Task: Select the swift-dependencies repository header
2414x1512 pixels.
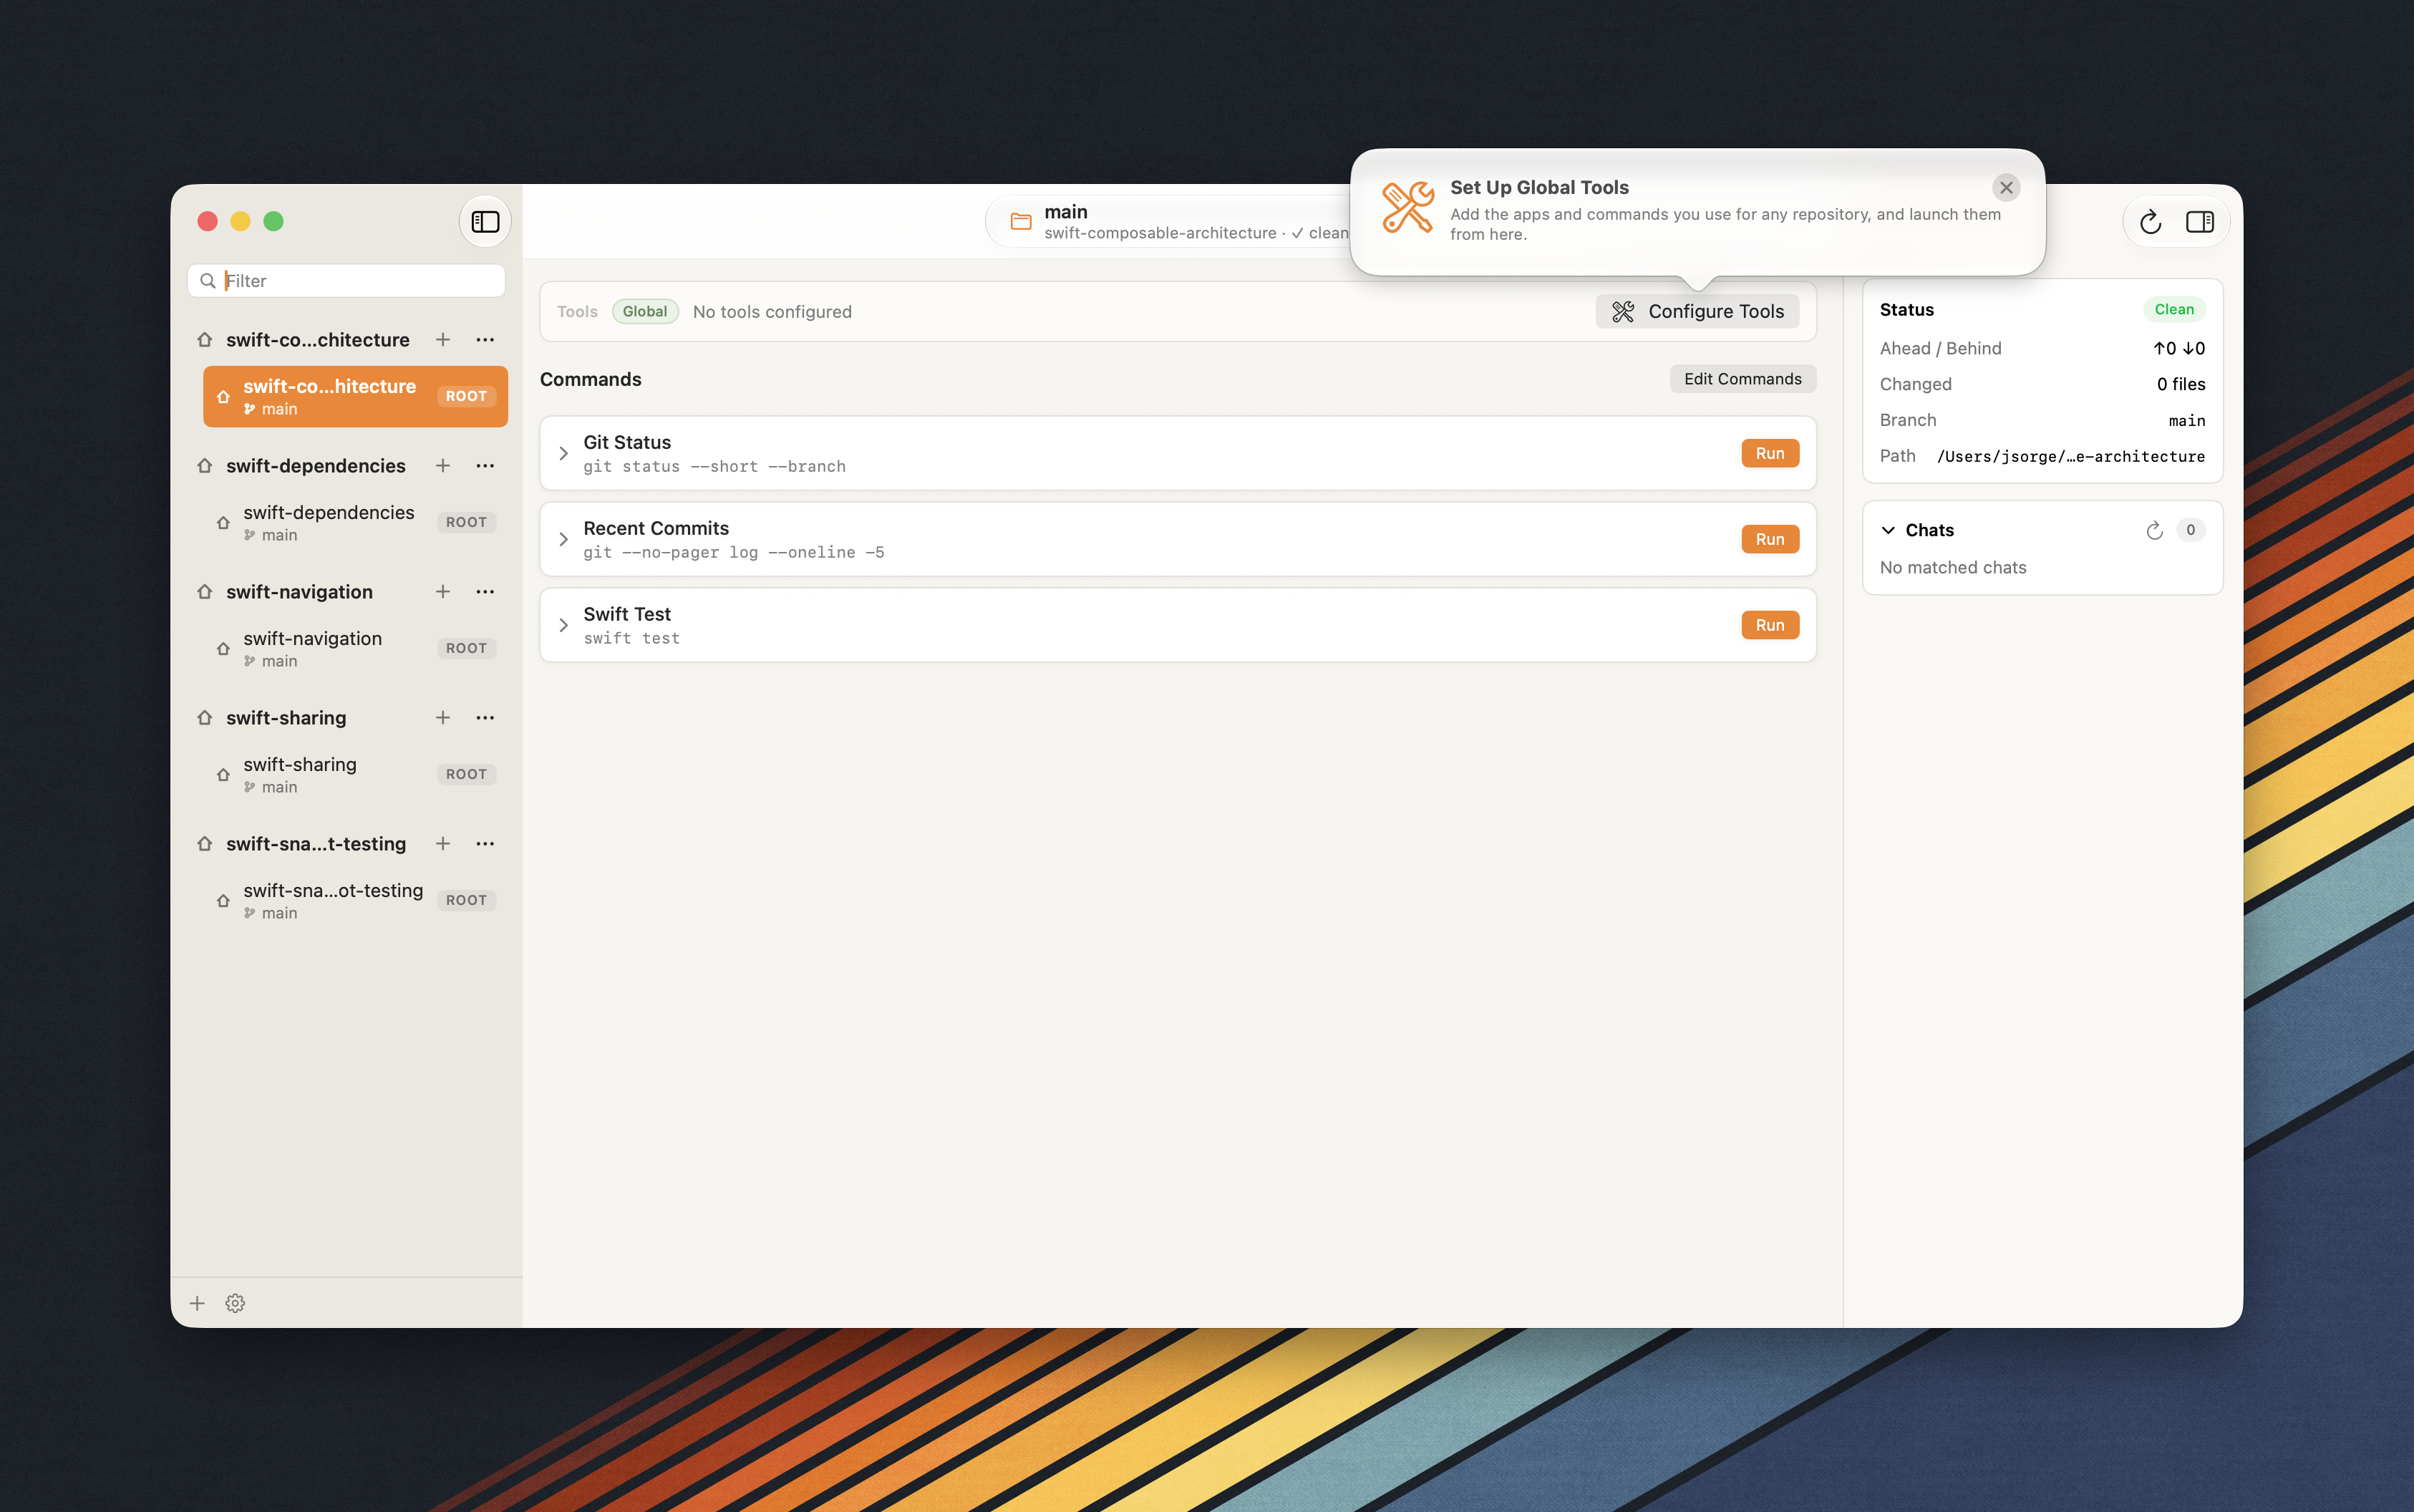Action: pyautogui.click(x=316, y=466)
